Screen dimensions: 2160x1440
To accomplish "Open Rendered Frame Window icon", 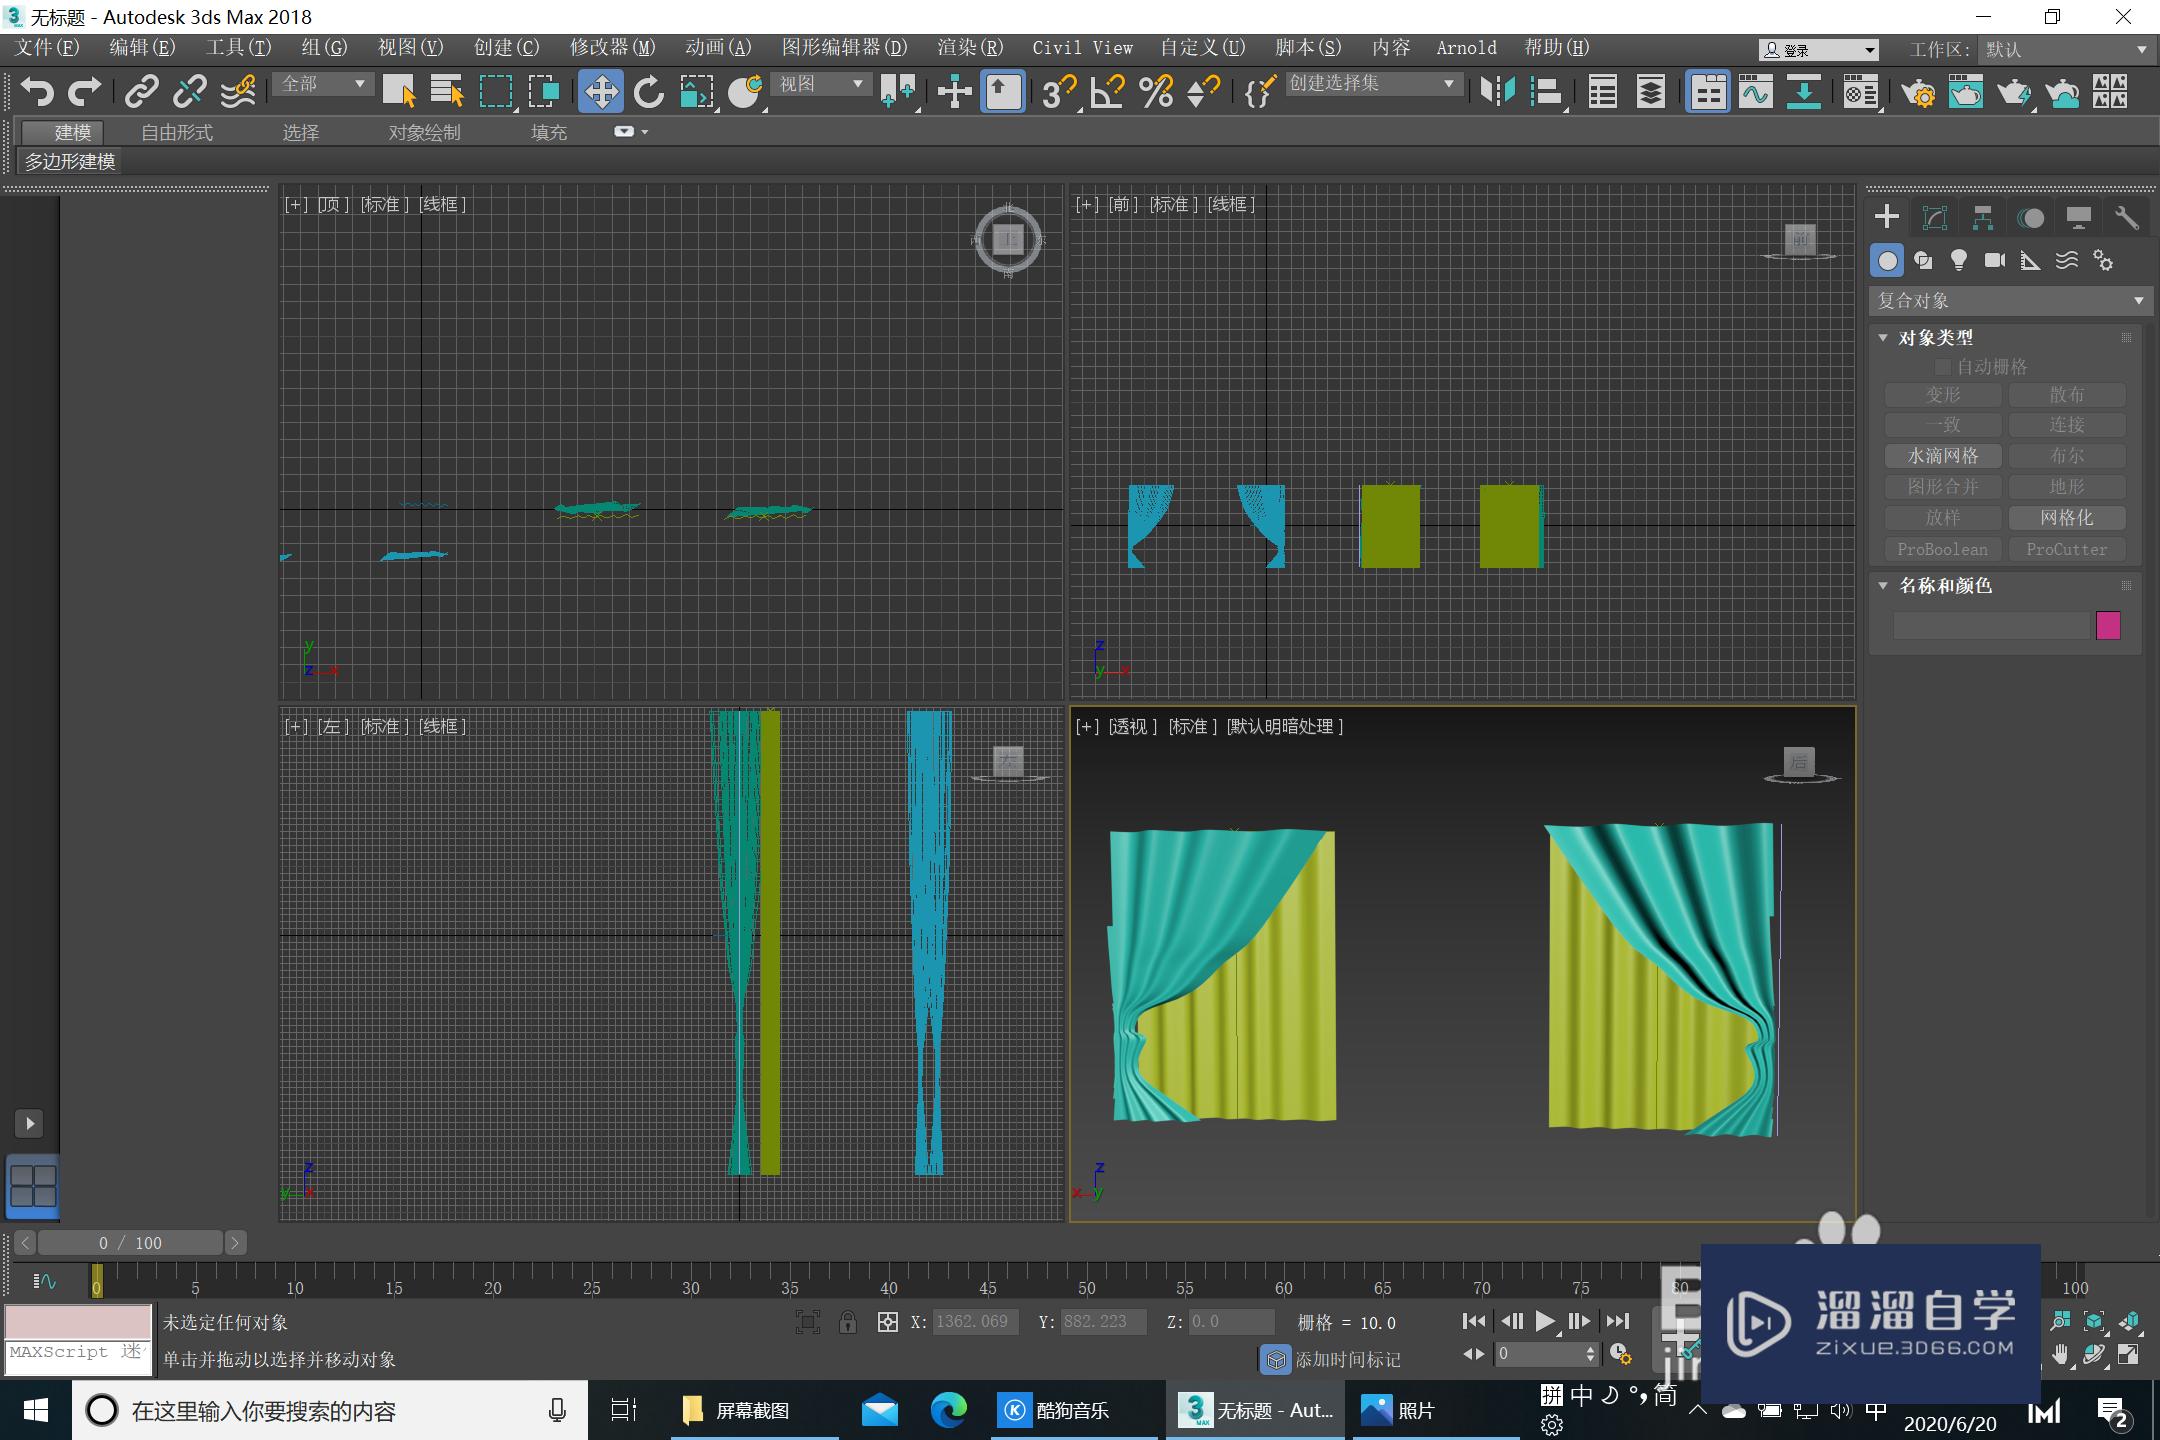I will 1966,92.
